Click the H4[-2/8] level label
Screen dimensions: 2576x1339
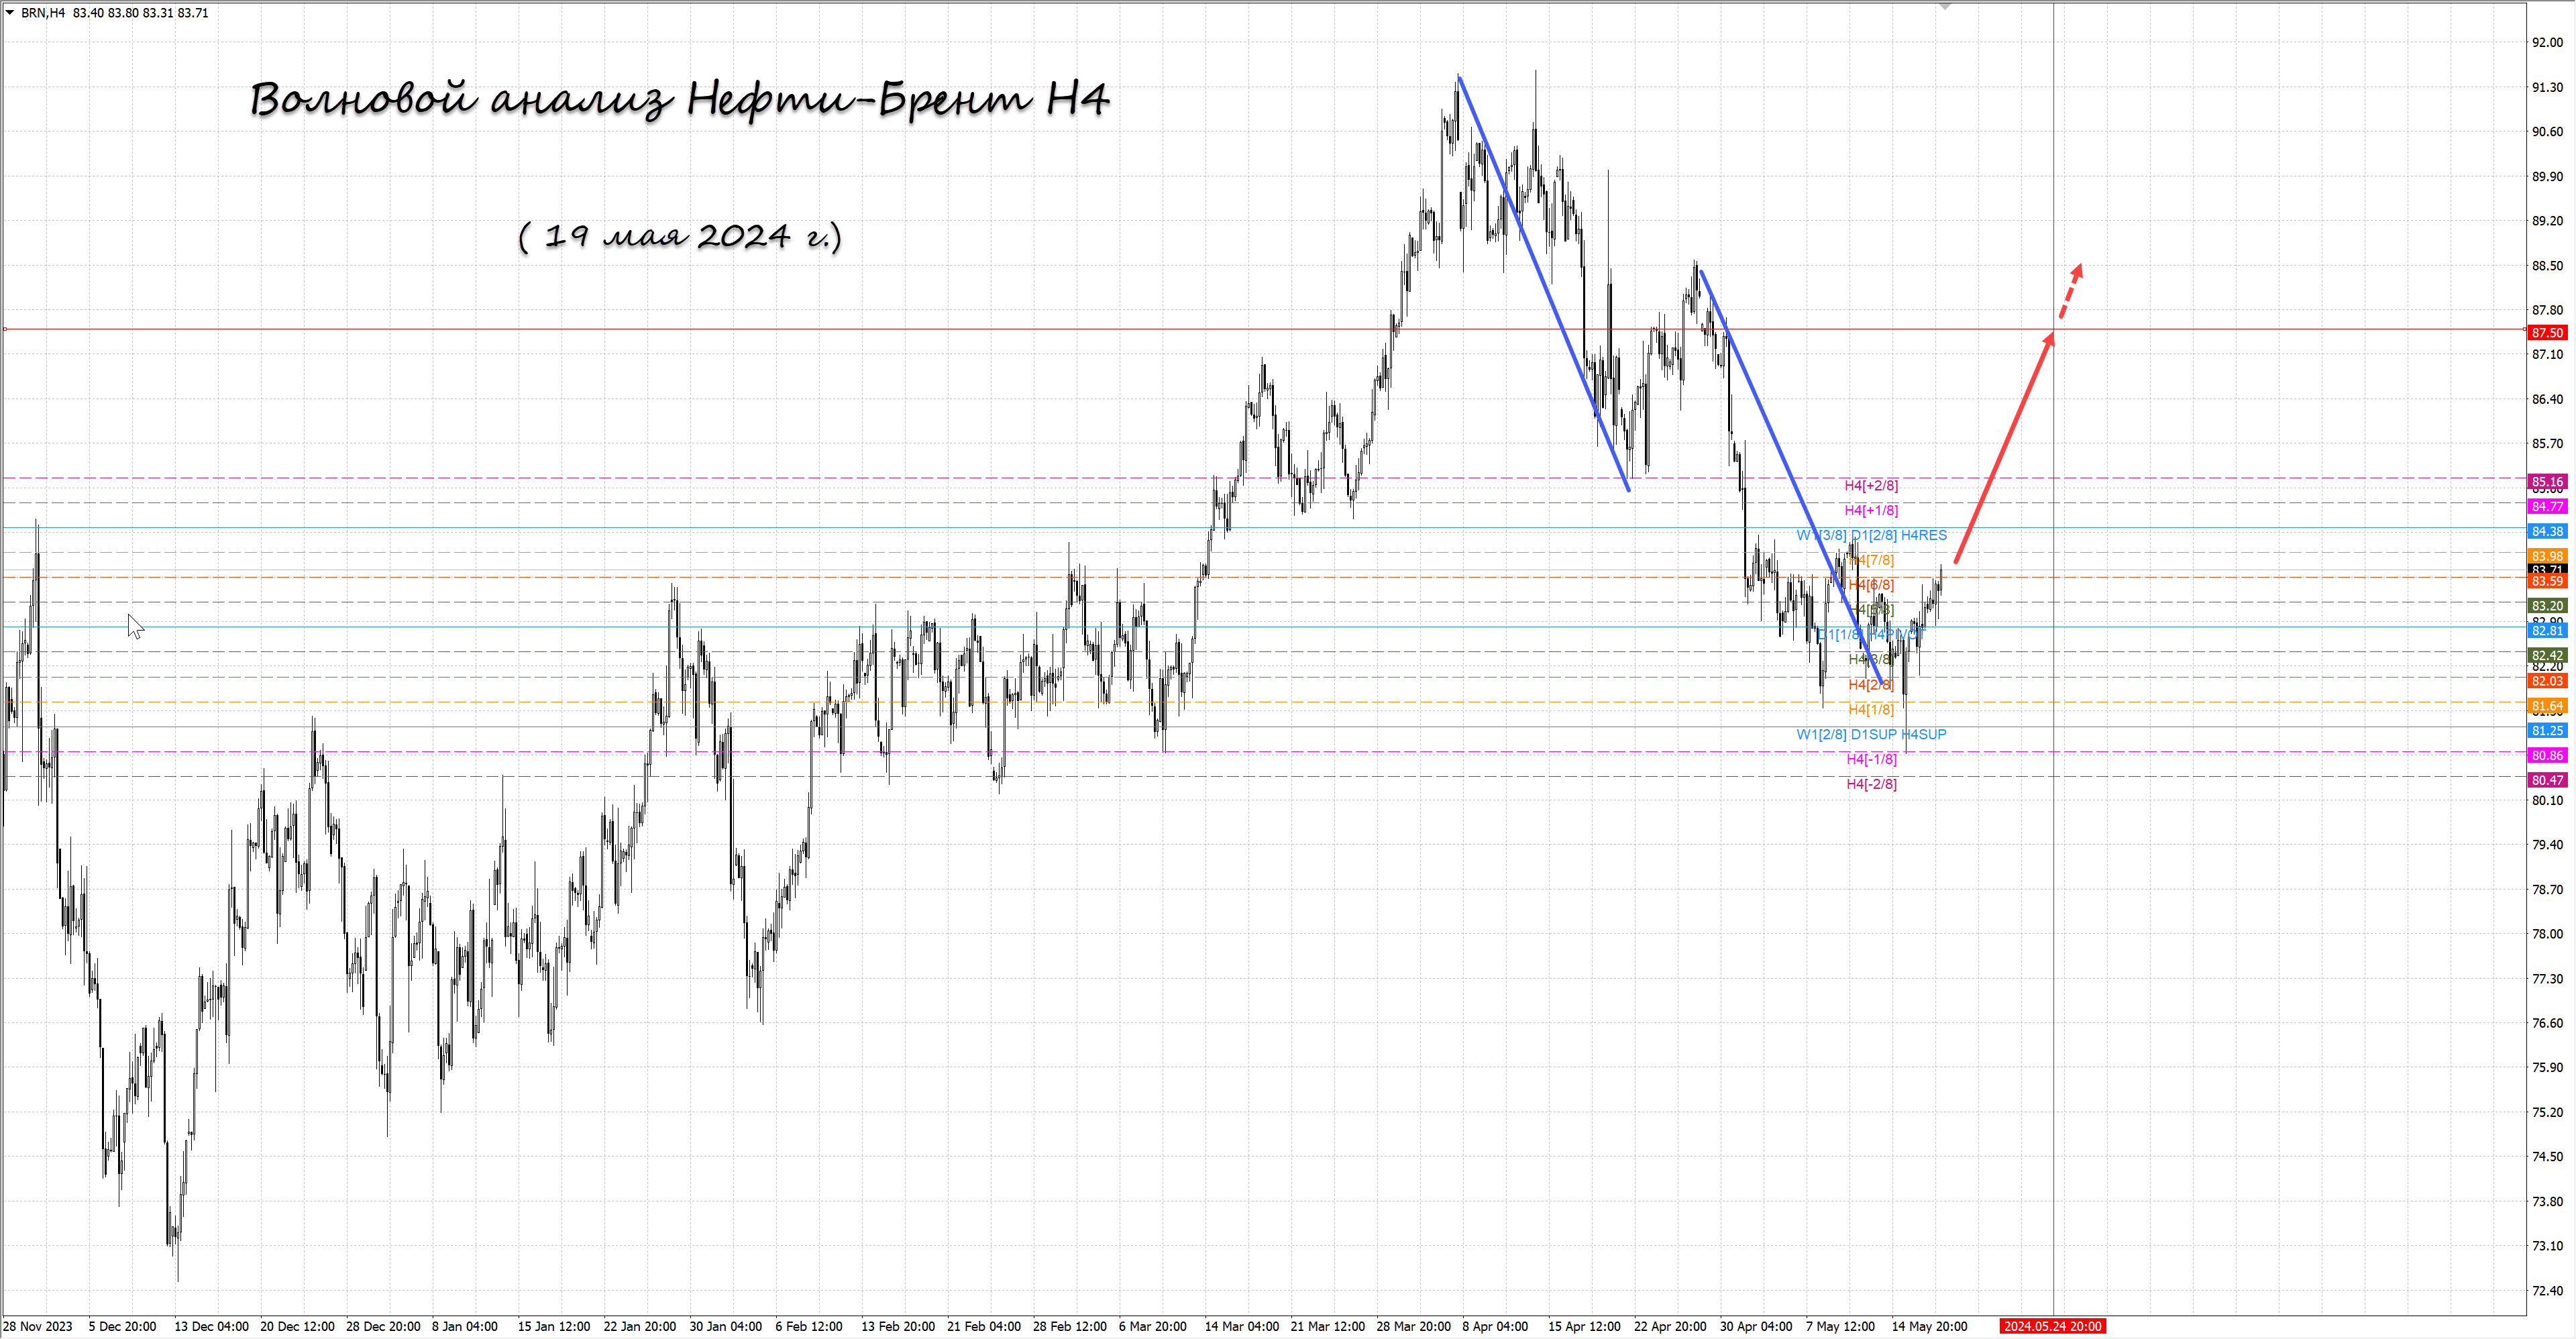1871,784
